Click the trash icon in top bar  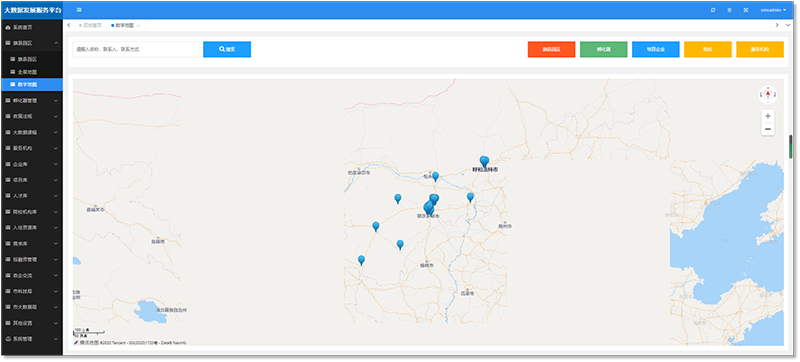coord(729,10)
